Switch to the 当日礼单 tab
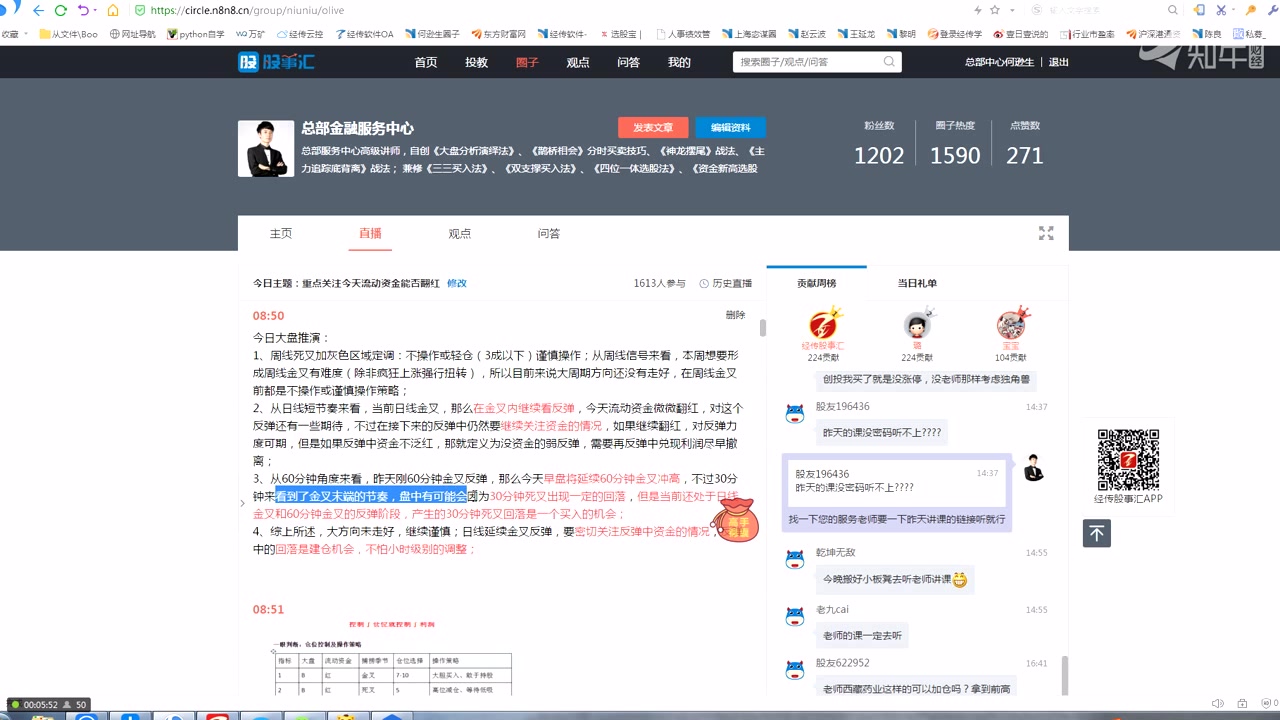Viewport: 1280px width, 720px height. tap(917, 283)
